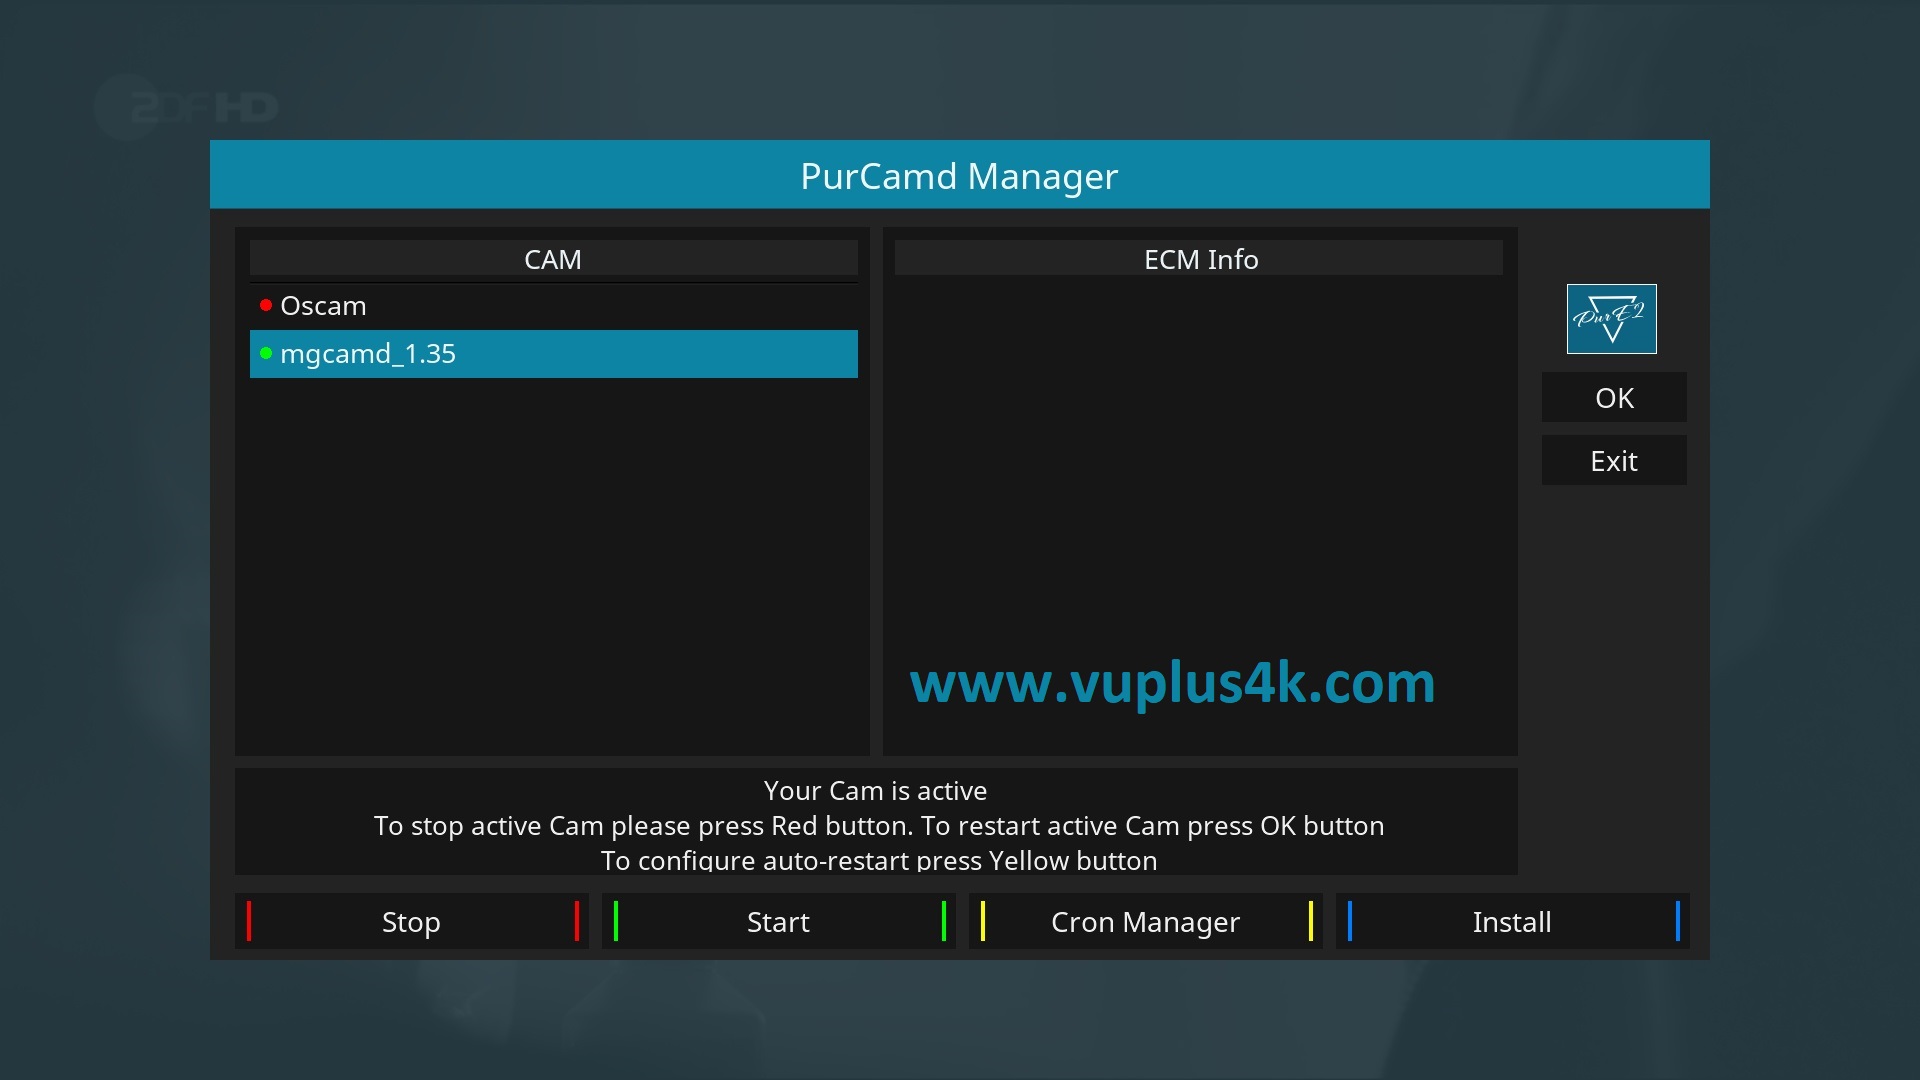This screenshot has height=1080, width=1920.
Task: Select the Oscam cam entry
Action: pos(554,306)
